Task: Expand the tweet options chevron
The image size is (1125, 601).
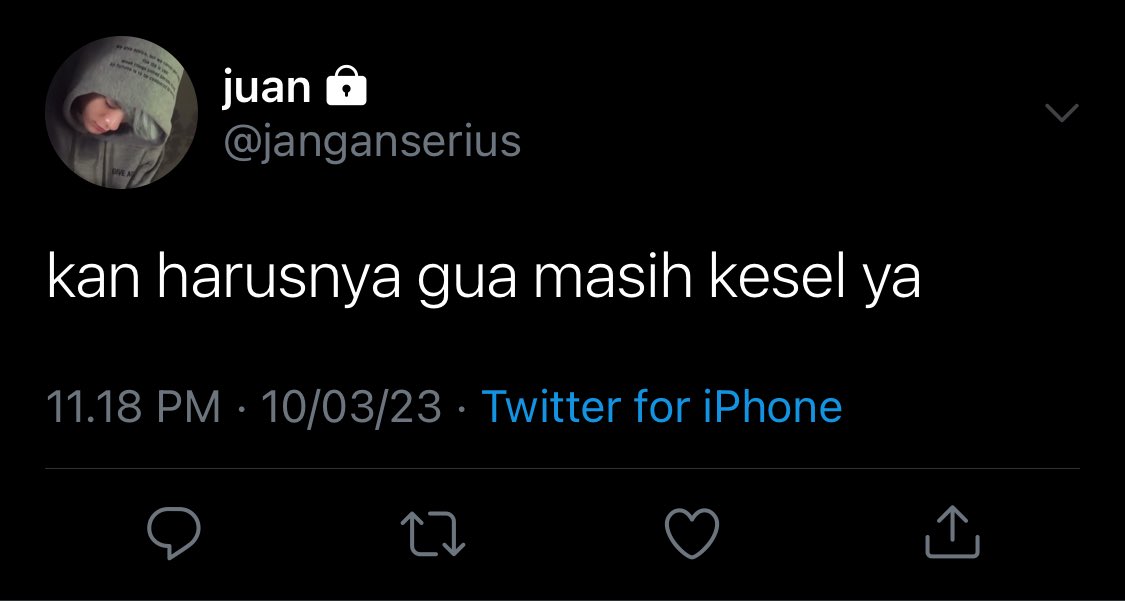Action: pos(1062,113)
